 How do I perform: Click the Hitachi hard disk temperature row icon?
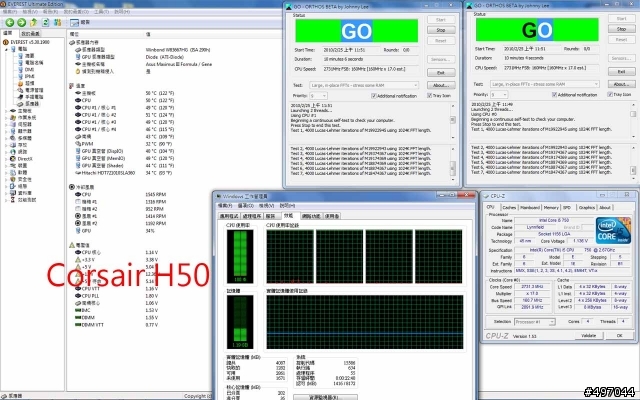click(78, 173)
